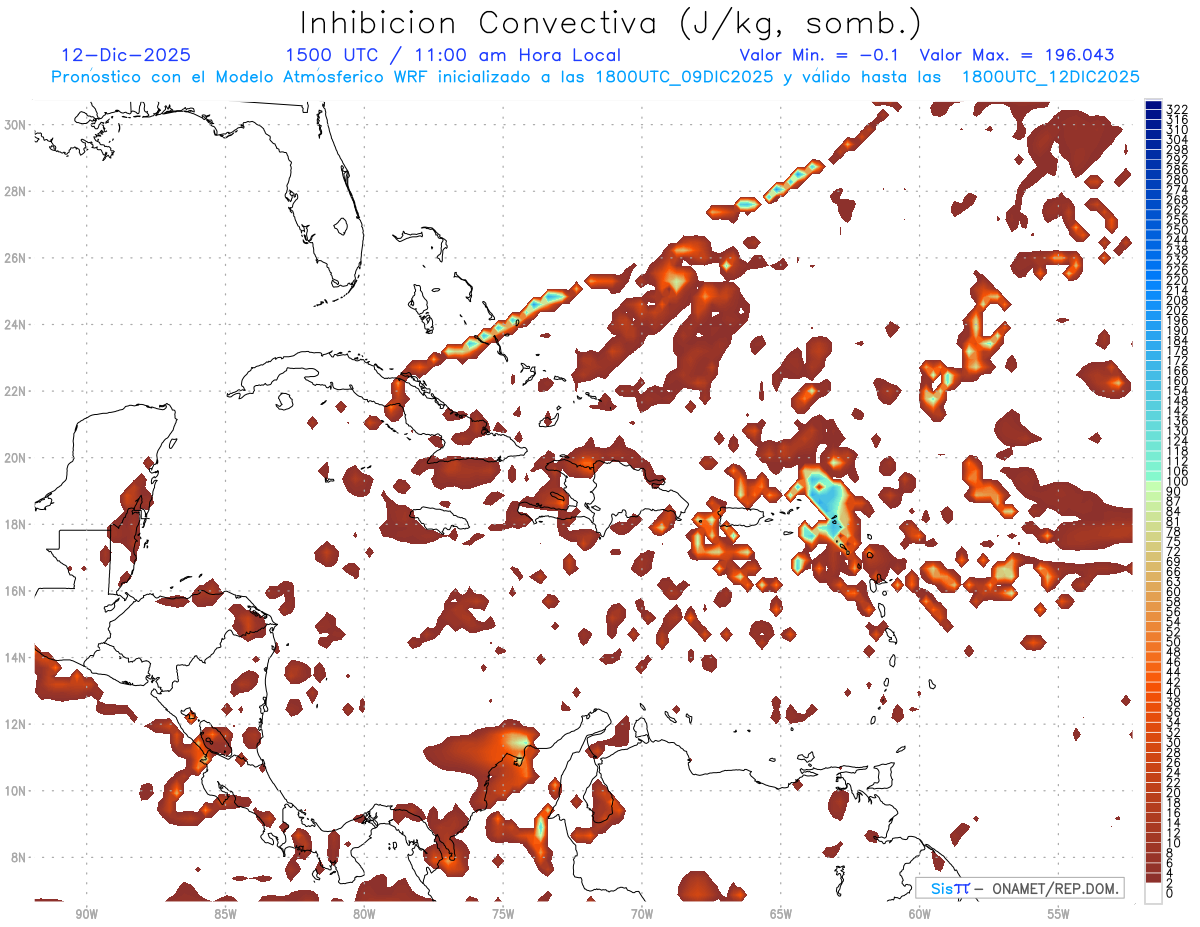Viewport: 1200px width, 927px height.
Task: Select the date label "12-Dic-2025"
Action: pyautogui.click(x=126, y=56)
